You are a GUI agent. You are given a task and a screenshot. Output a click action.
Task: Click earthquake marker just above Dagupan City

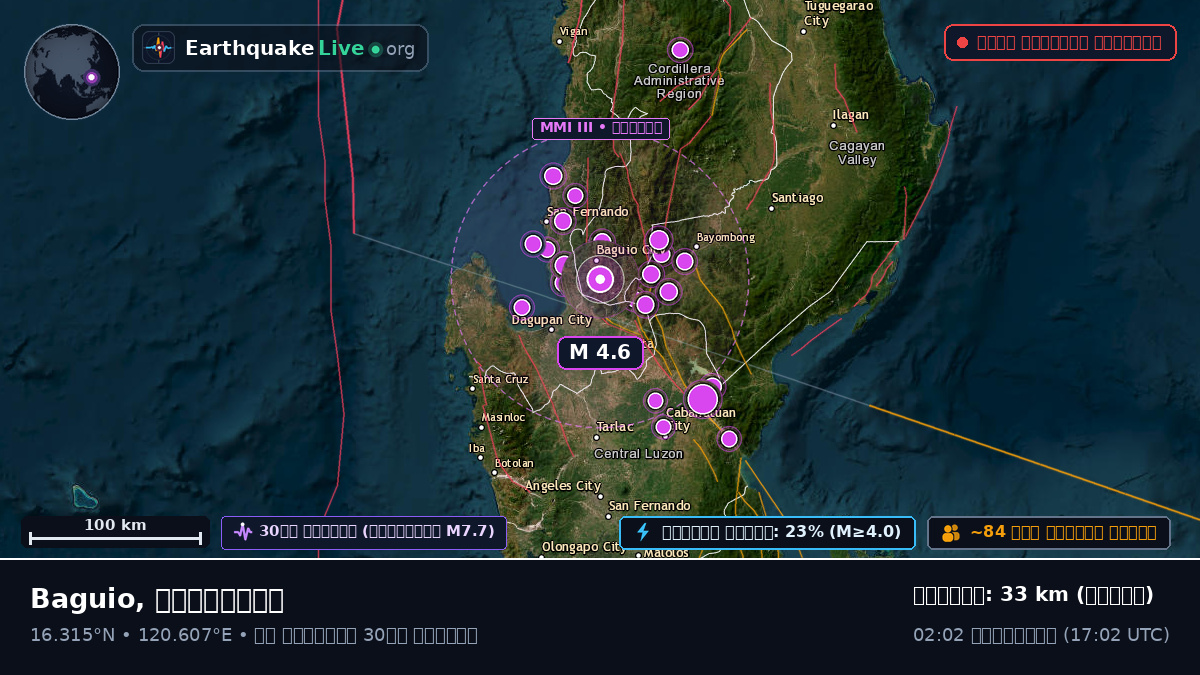tap(522, 307)
